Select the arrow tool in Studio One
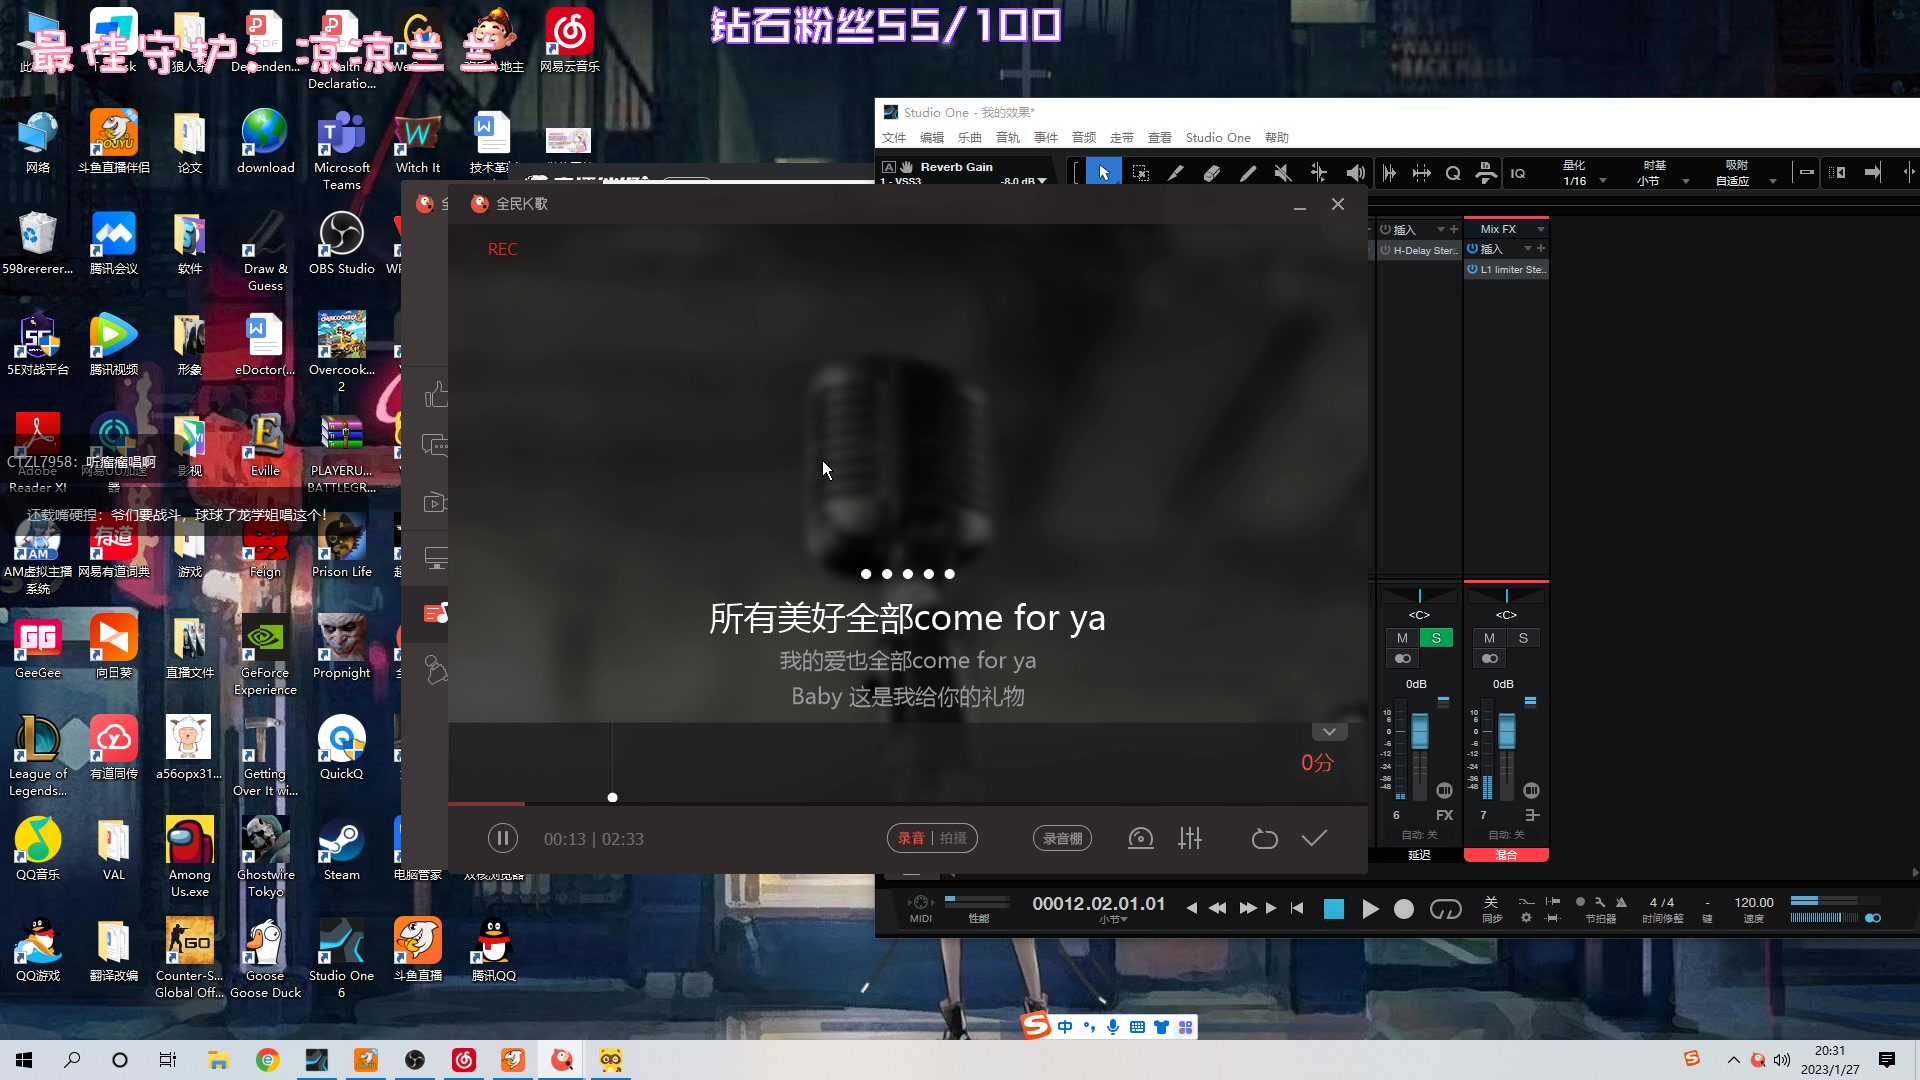Viewport: 1920px width, 1080px height. click(1103, 172)
